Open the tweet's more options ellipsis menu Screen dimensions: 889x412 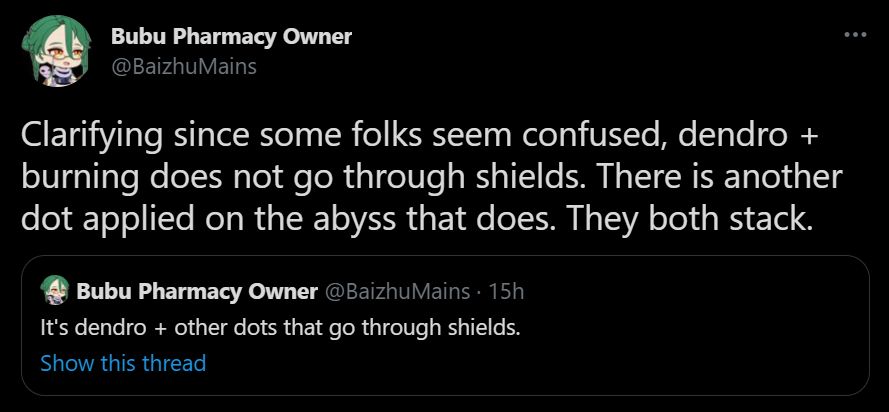tap(854, 35)
